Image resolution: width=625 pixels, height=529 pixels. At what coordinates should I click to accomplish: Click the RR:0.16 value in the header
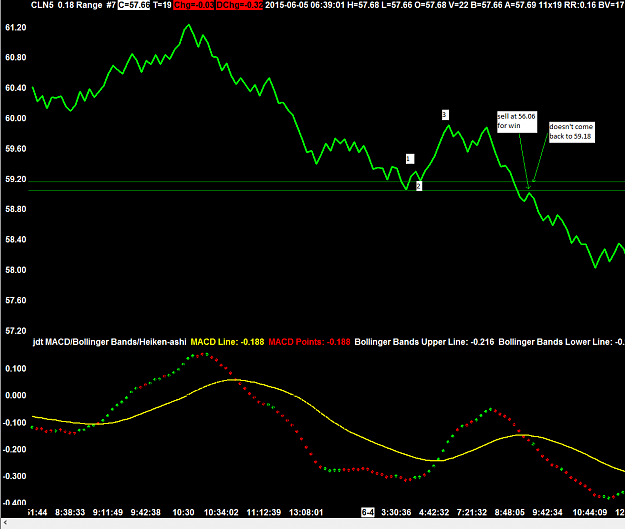click(580, 5)
